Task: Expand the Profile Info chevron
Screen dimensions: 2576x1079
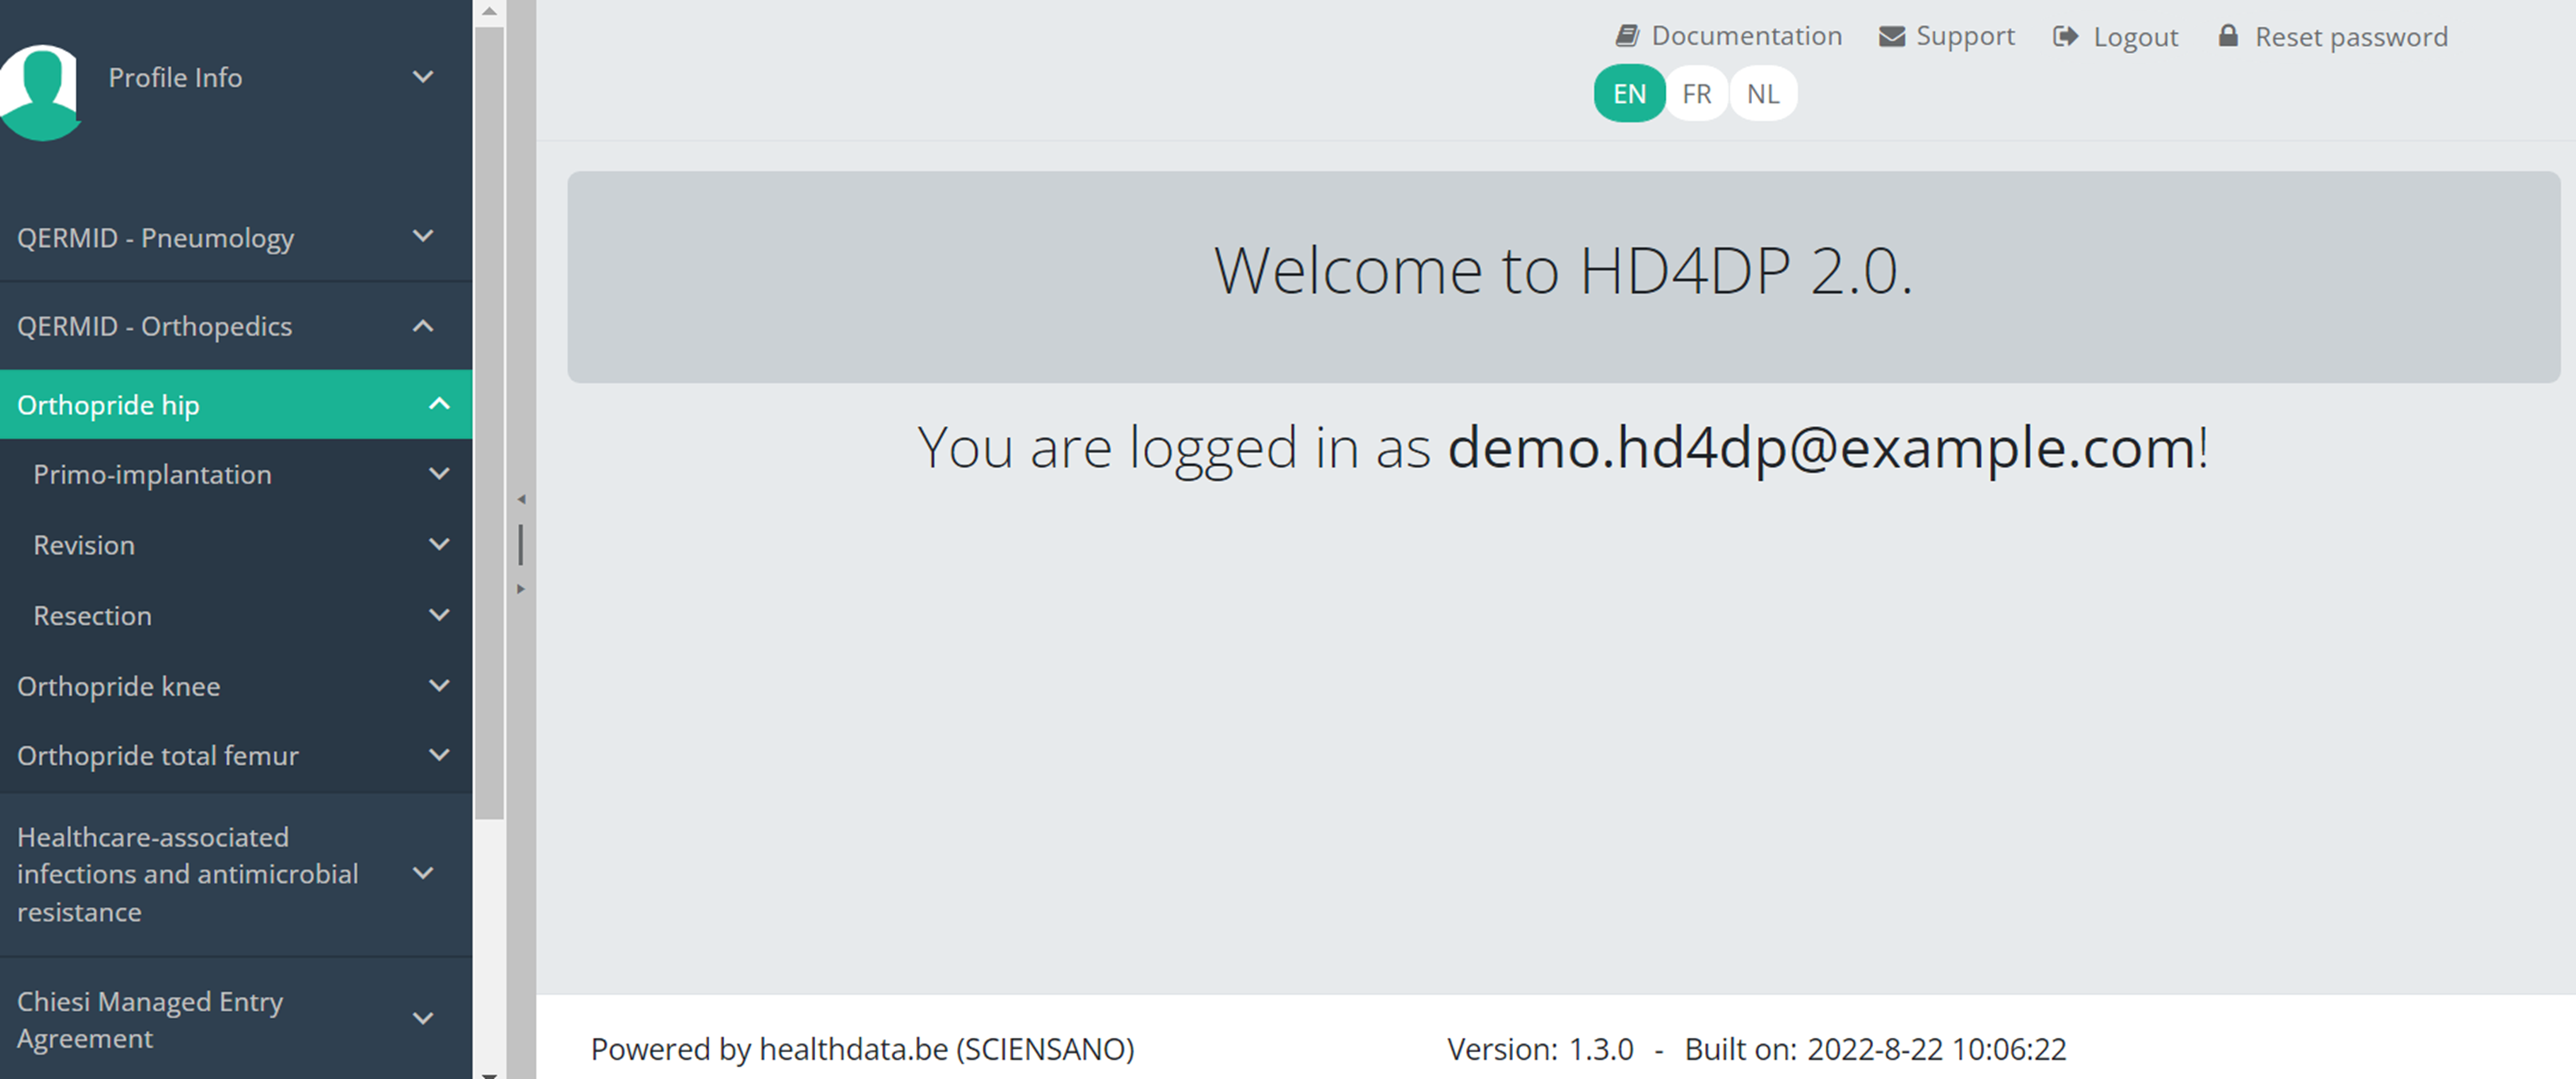Action: pyautogui.click(x=423, y=77)
